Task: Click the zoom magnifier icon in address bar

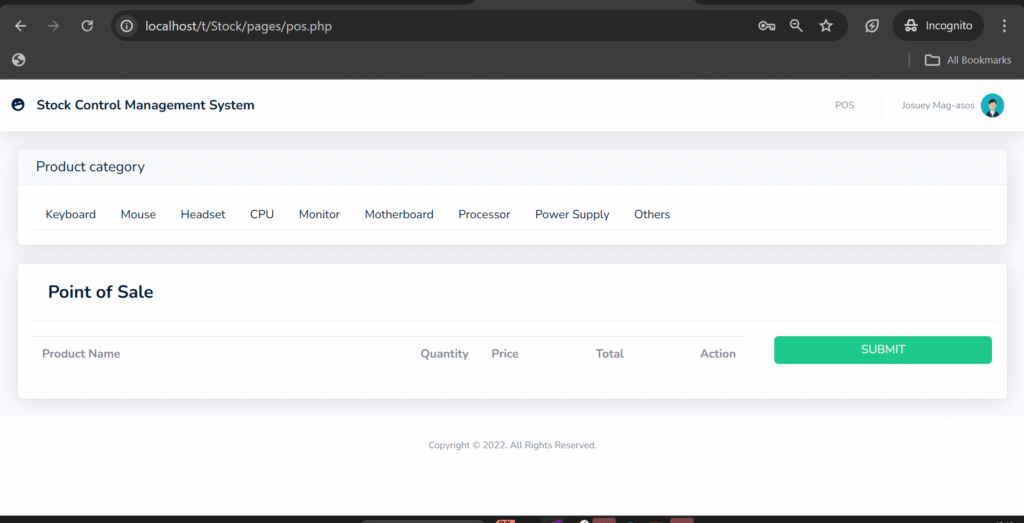Action: 796,26
